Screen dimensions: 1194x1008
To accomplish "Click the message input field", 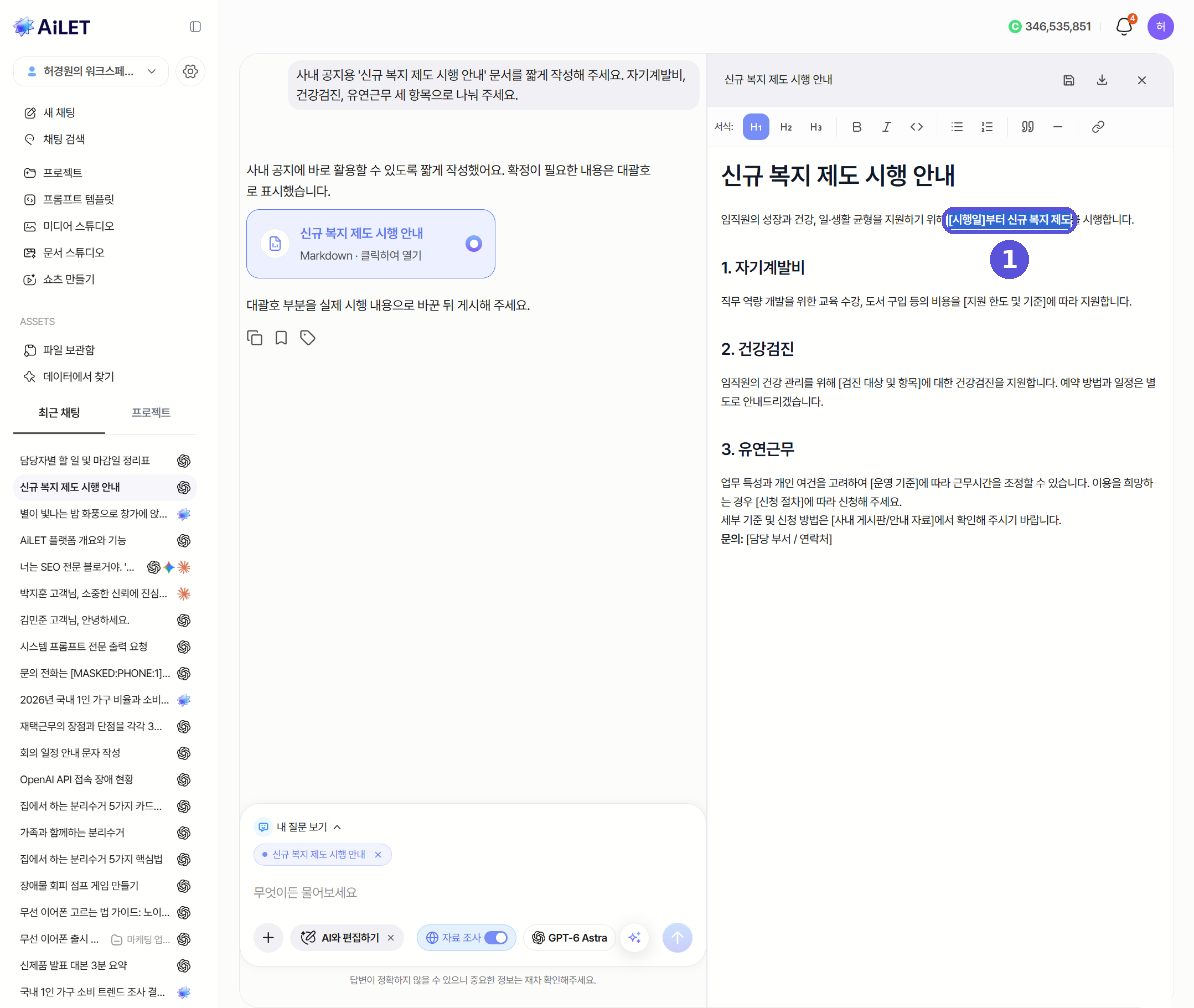I will tap(472, 892).
